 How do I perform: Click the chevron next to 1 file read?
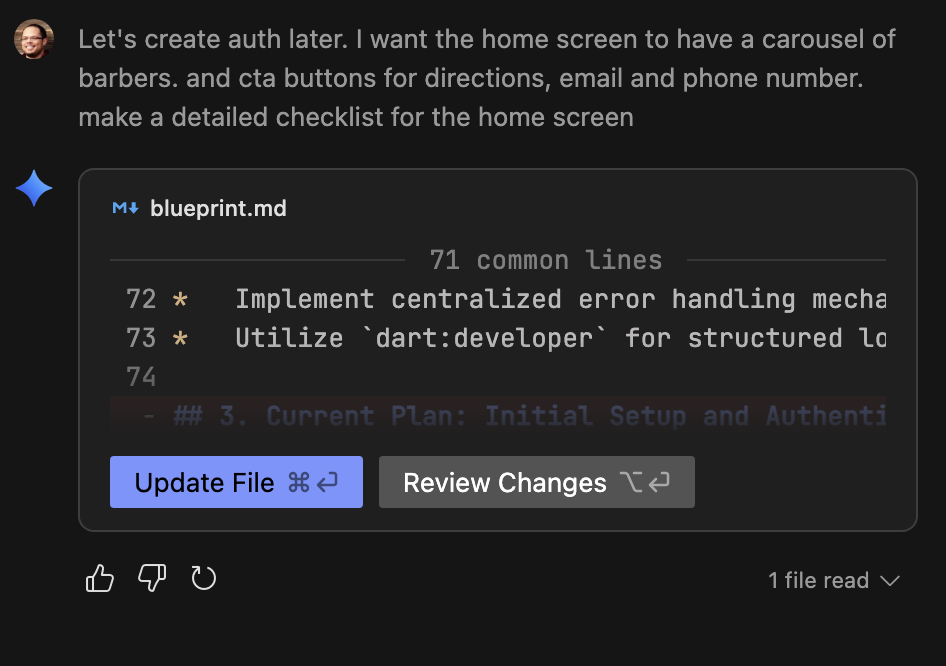(x=888, y=581)
